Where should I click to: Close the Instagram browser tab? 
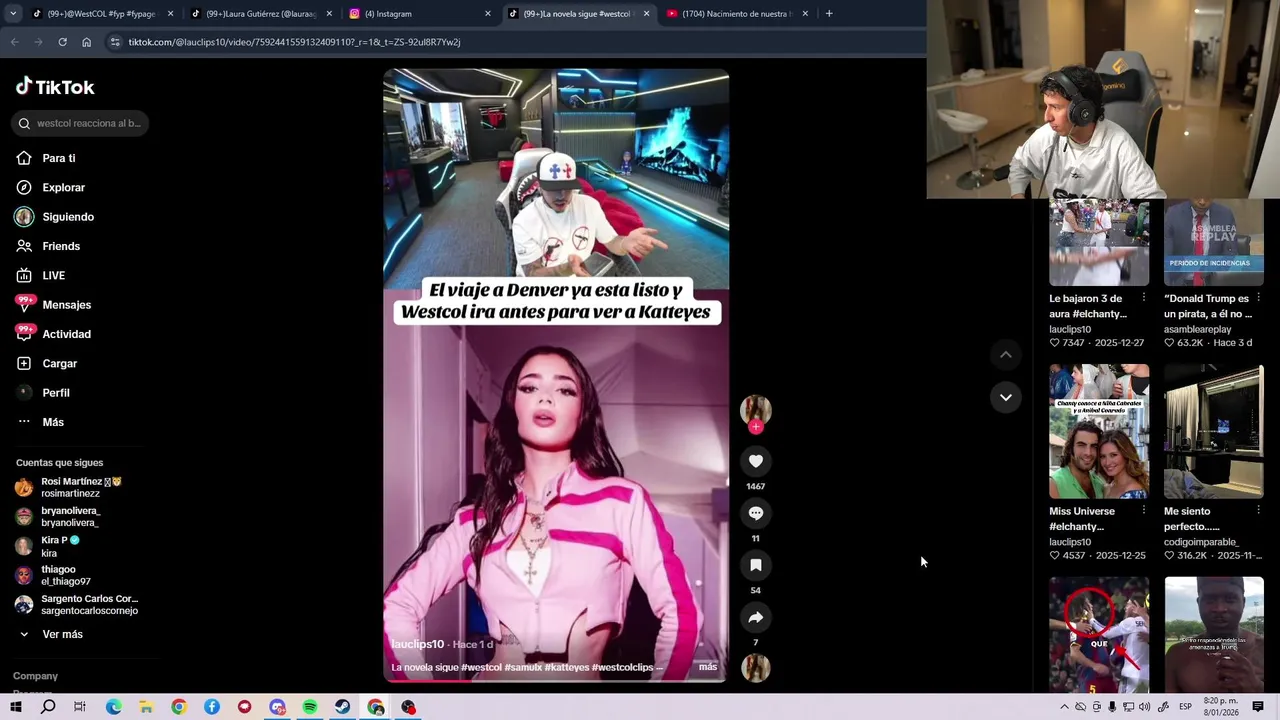[488, 14]
